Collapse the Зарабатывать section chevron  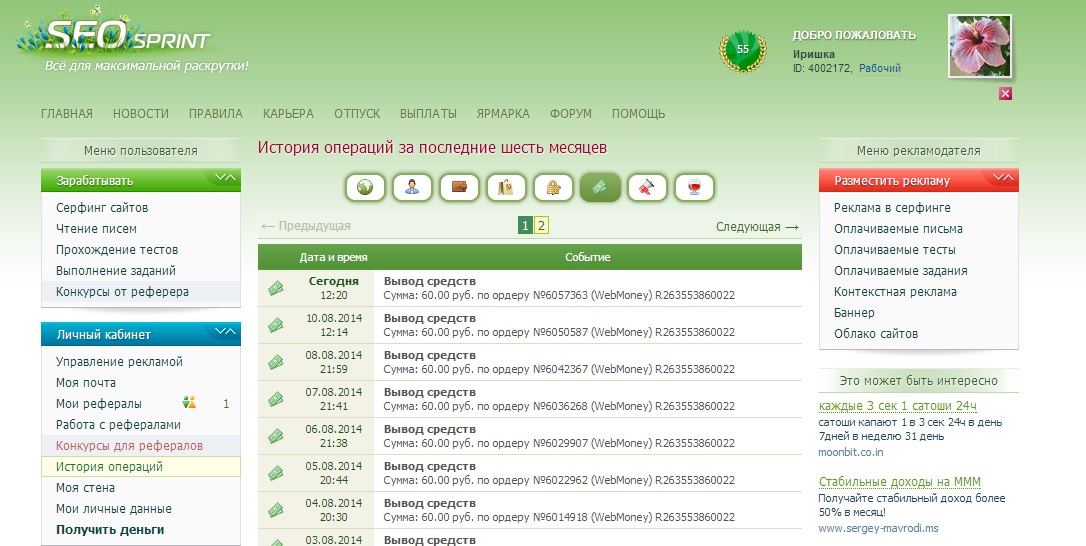point(225,179)
